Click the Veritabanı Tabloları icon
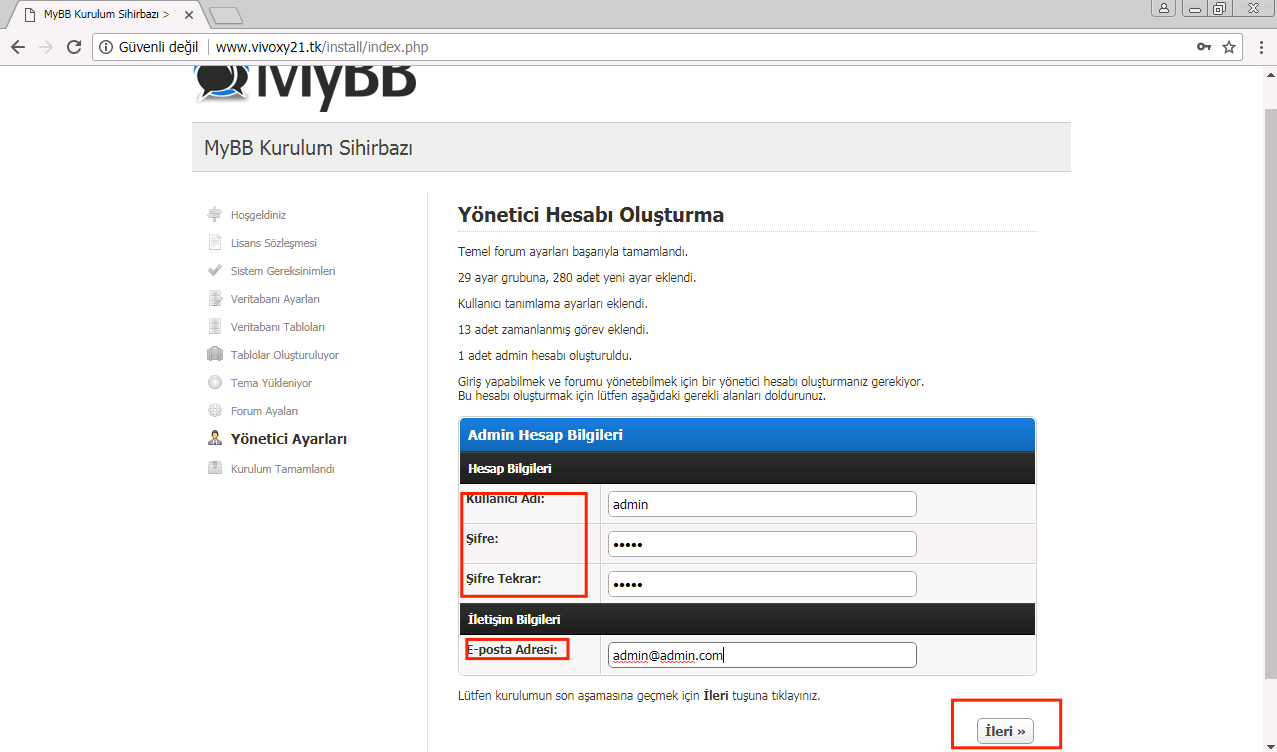 click(214, 326)
